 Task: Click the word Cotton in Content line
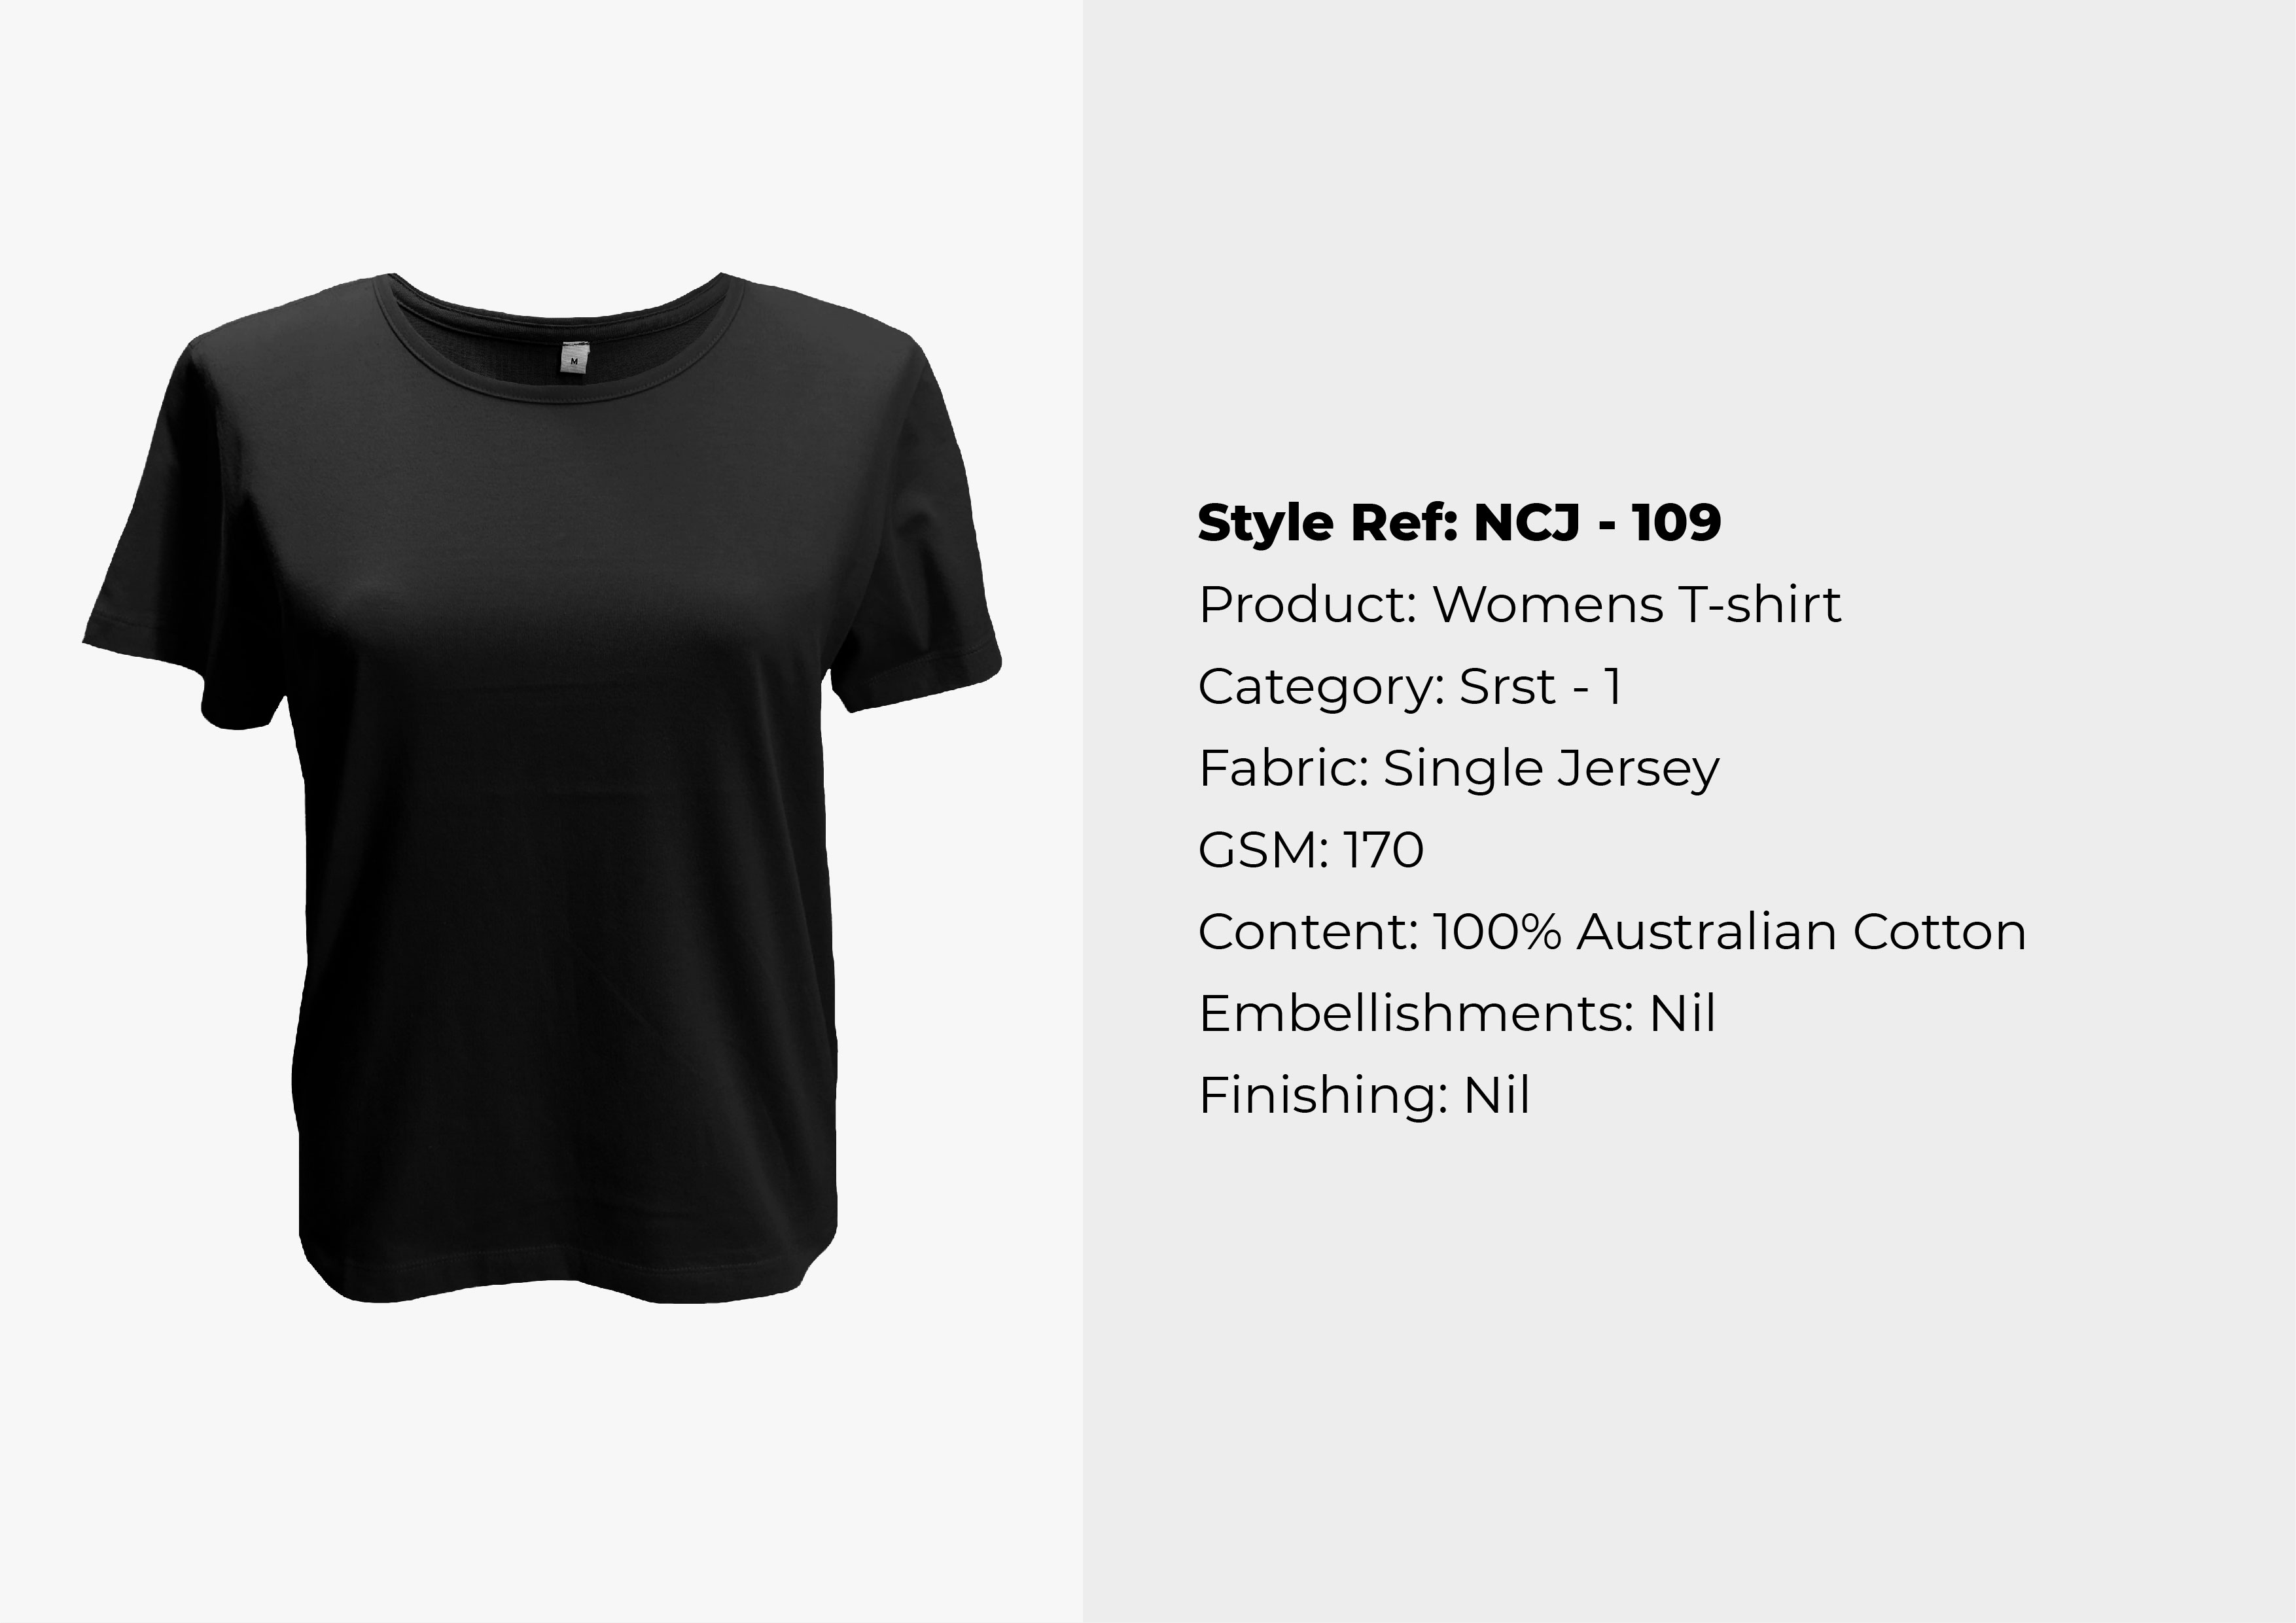click(x=1940, y=931)
